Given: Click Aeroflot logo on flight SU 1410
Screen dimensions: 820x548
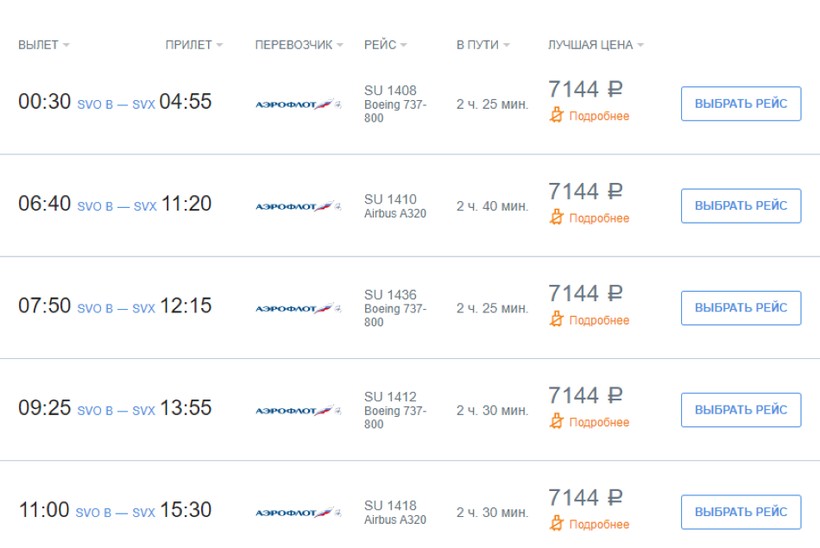Looking at the screenshot, I should point(297,206).
